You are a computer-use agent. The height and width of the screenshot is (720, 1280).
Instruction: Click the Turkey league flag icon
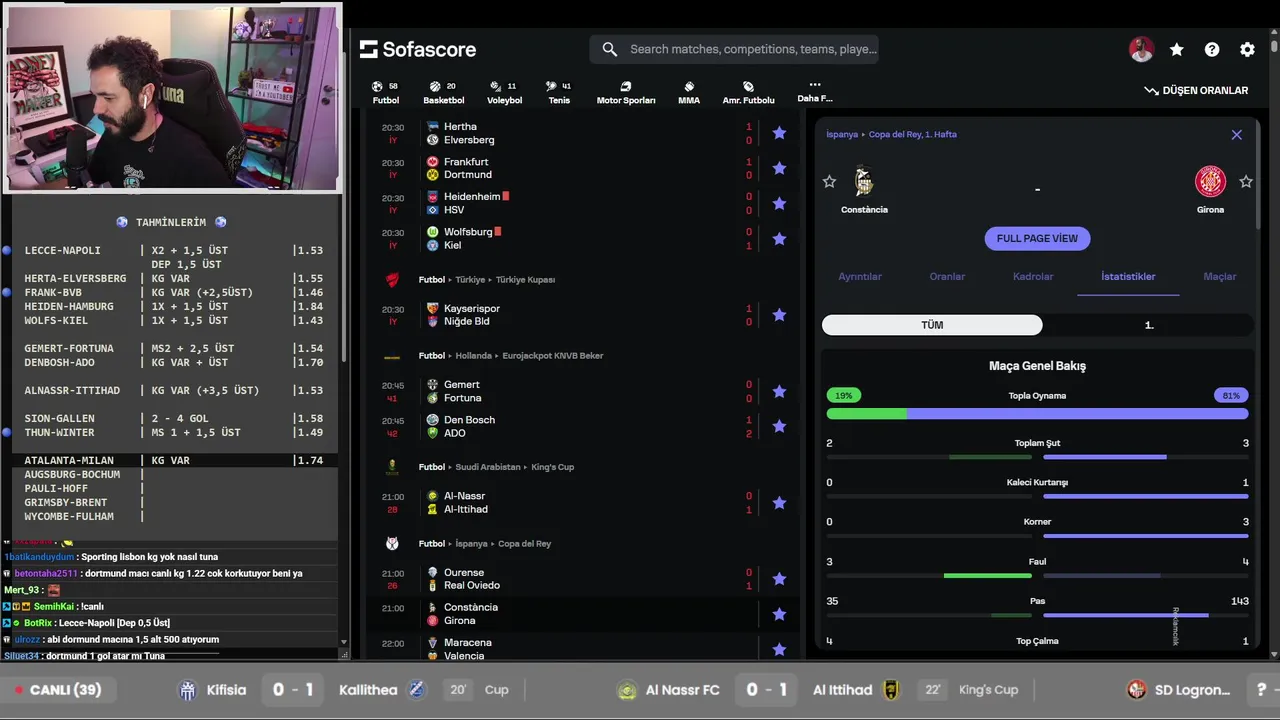(x=392, y=280)
